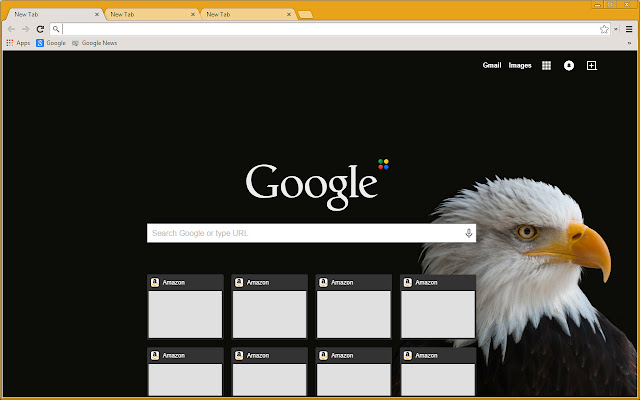Close the second New Tab
640x400 pixels.
pyautogui.click(x=193, y=14)
